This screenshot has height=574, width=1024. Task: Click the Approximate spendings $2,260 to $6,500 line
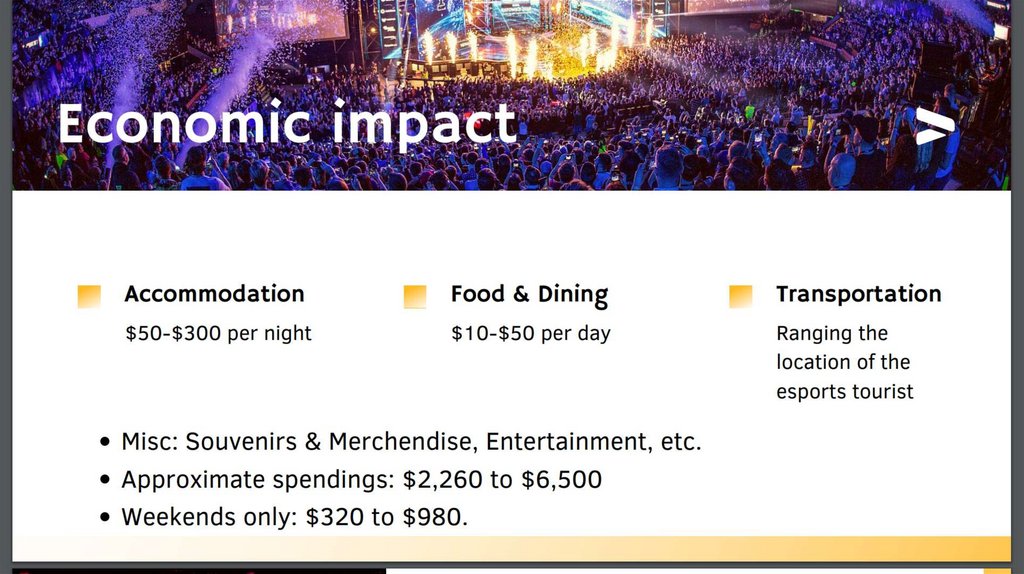[361, 480]
